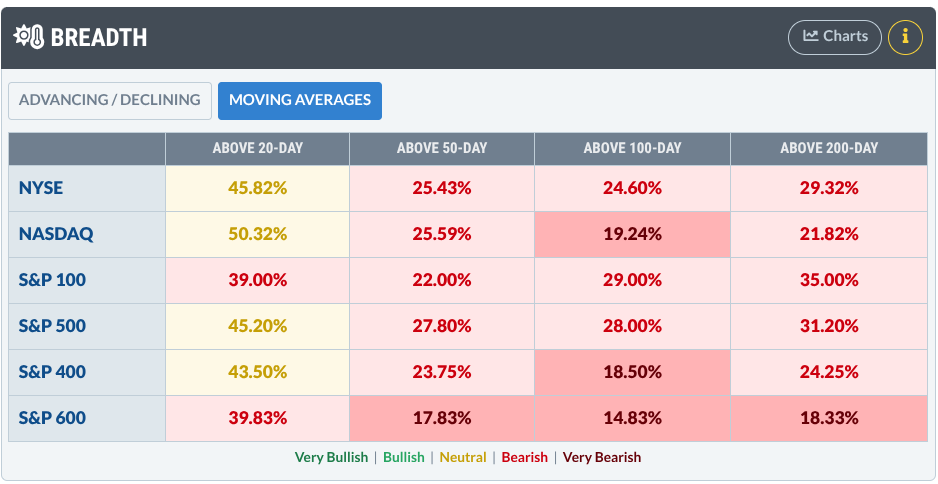
Task: Open the S&P 400 row link
Action: (x=52, y=372)
